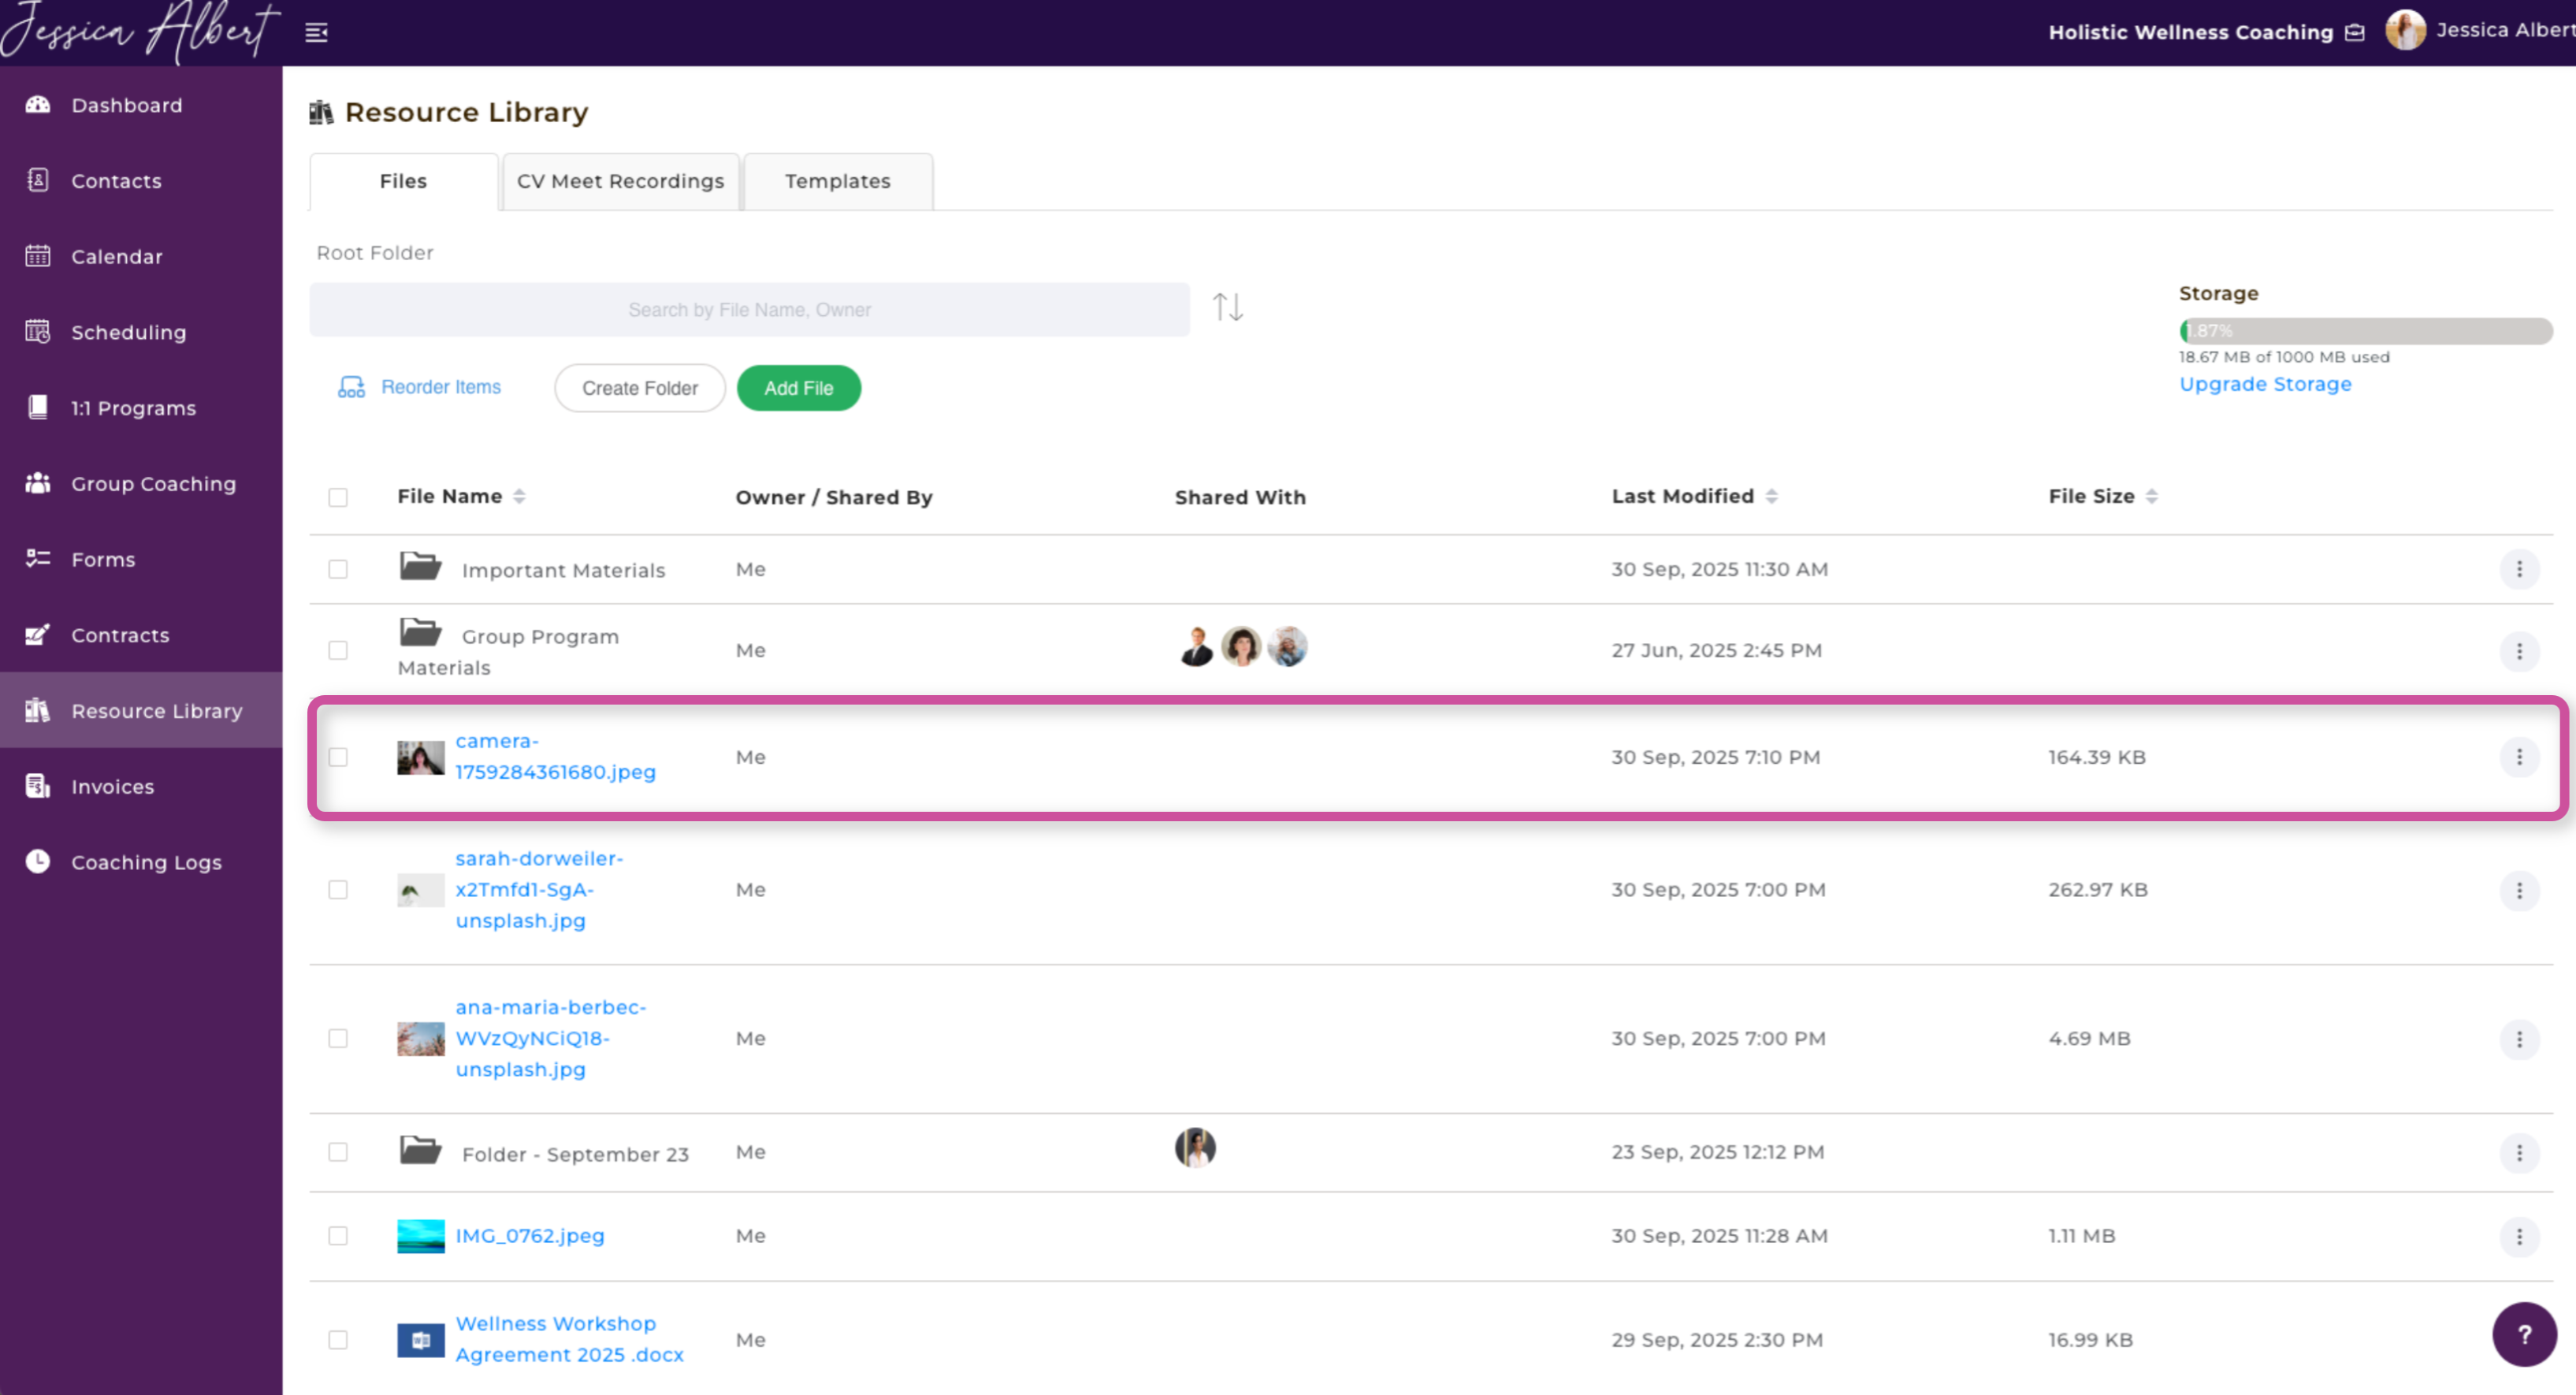Click the Upgrade Storage link

click(x=2264, y=384)
